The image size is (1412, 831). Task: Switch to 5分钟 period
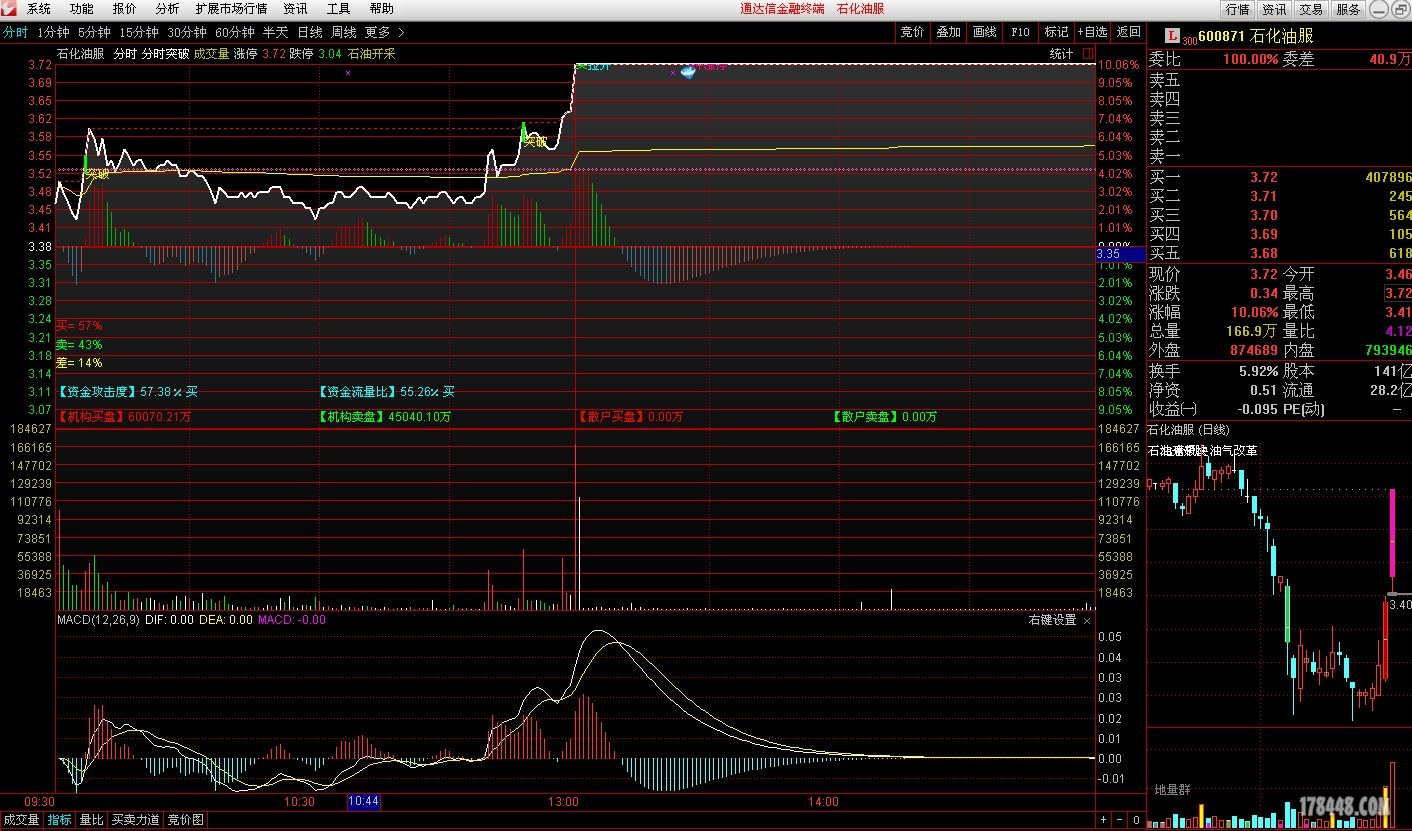click(94, 32)
